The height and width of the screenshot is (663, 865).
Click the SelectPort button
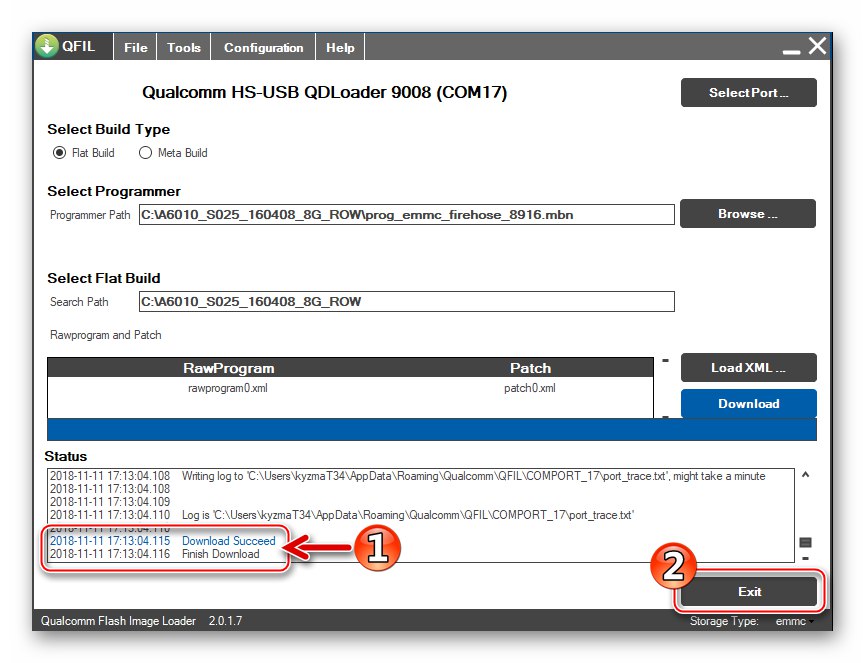749,92
